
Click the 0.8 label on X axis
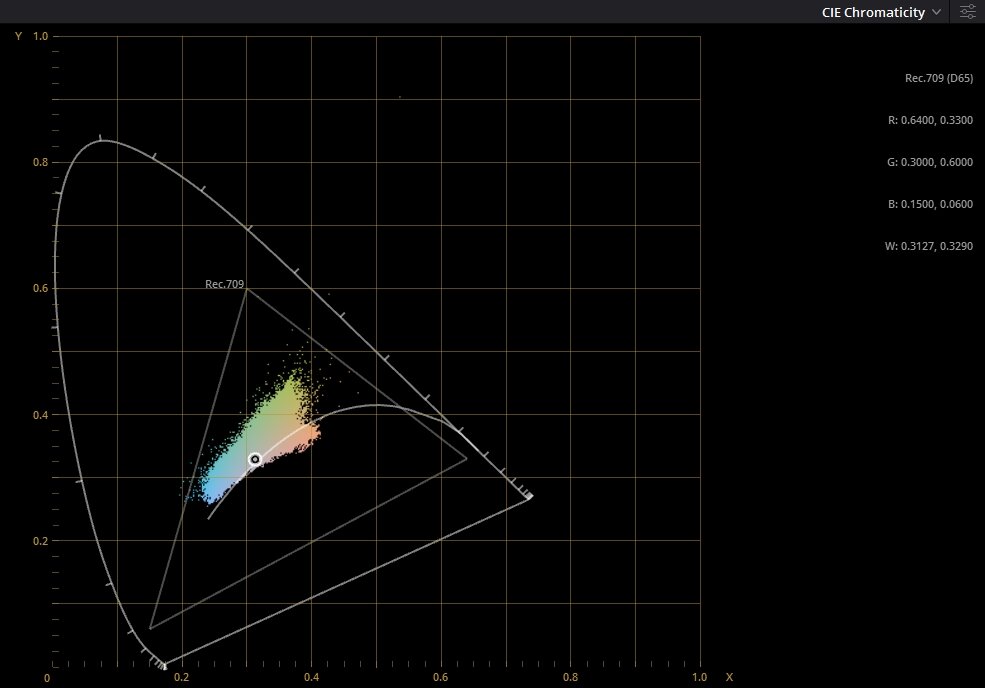(x=570, y=677)
